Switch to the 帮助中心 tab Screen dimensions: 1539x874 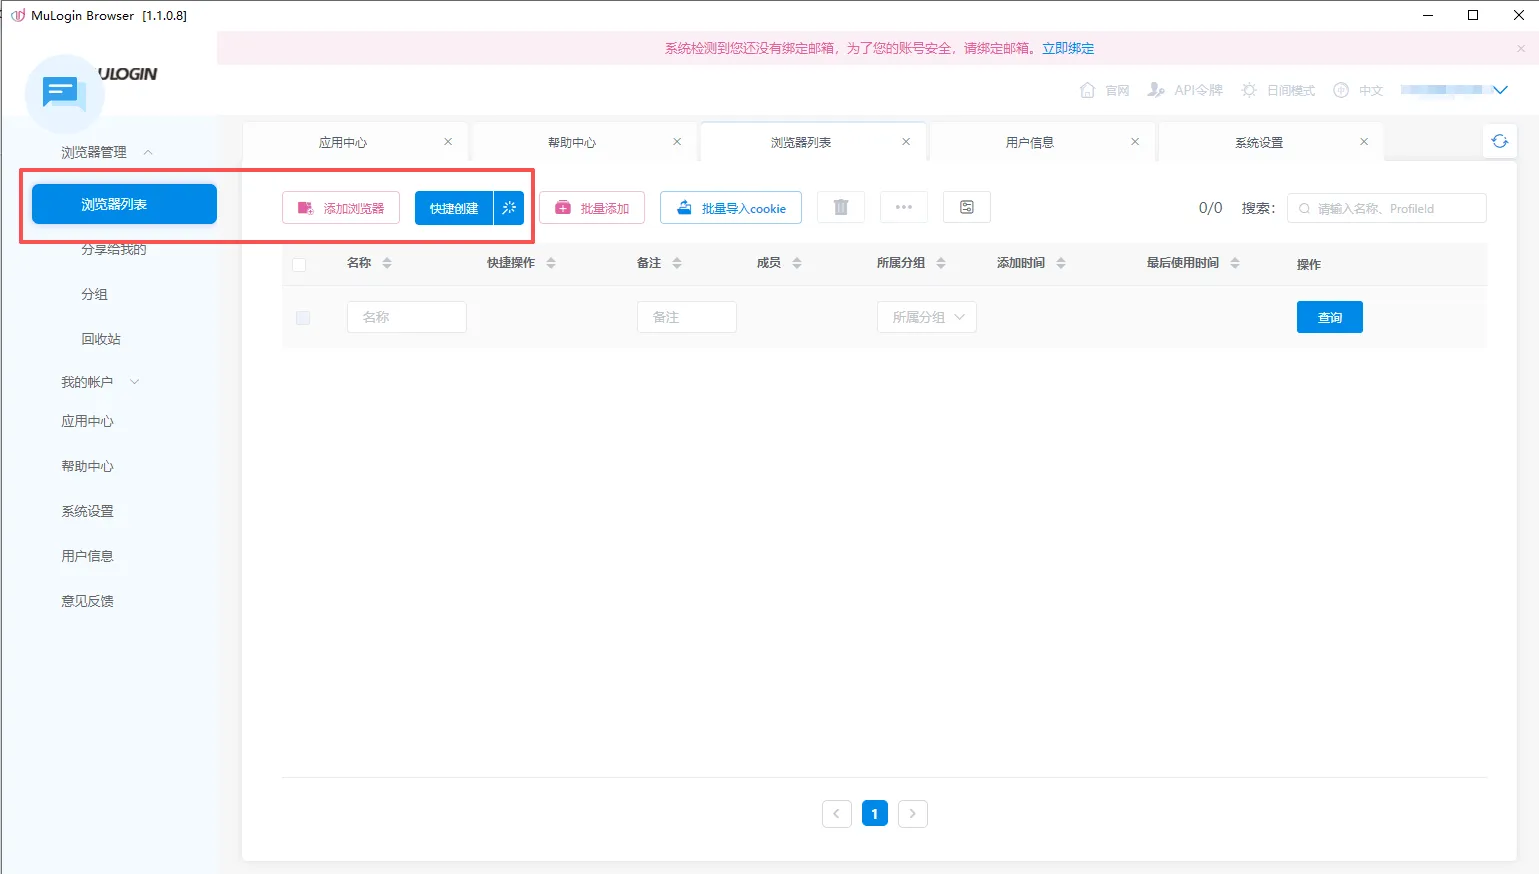coord(572,142)
